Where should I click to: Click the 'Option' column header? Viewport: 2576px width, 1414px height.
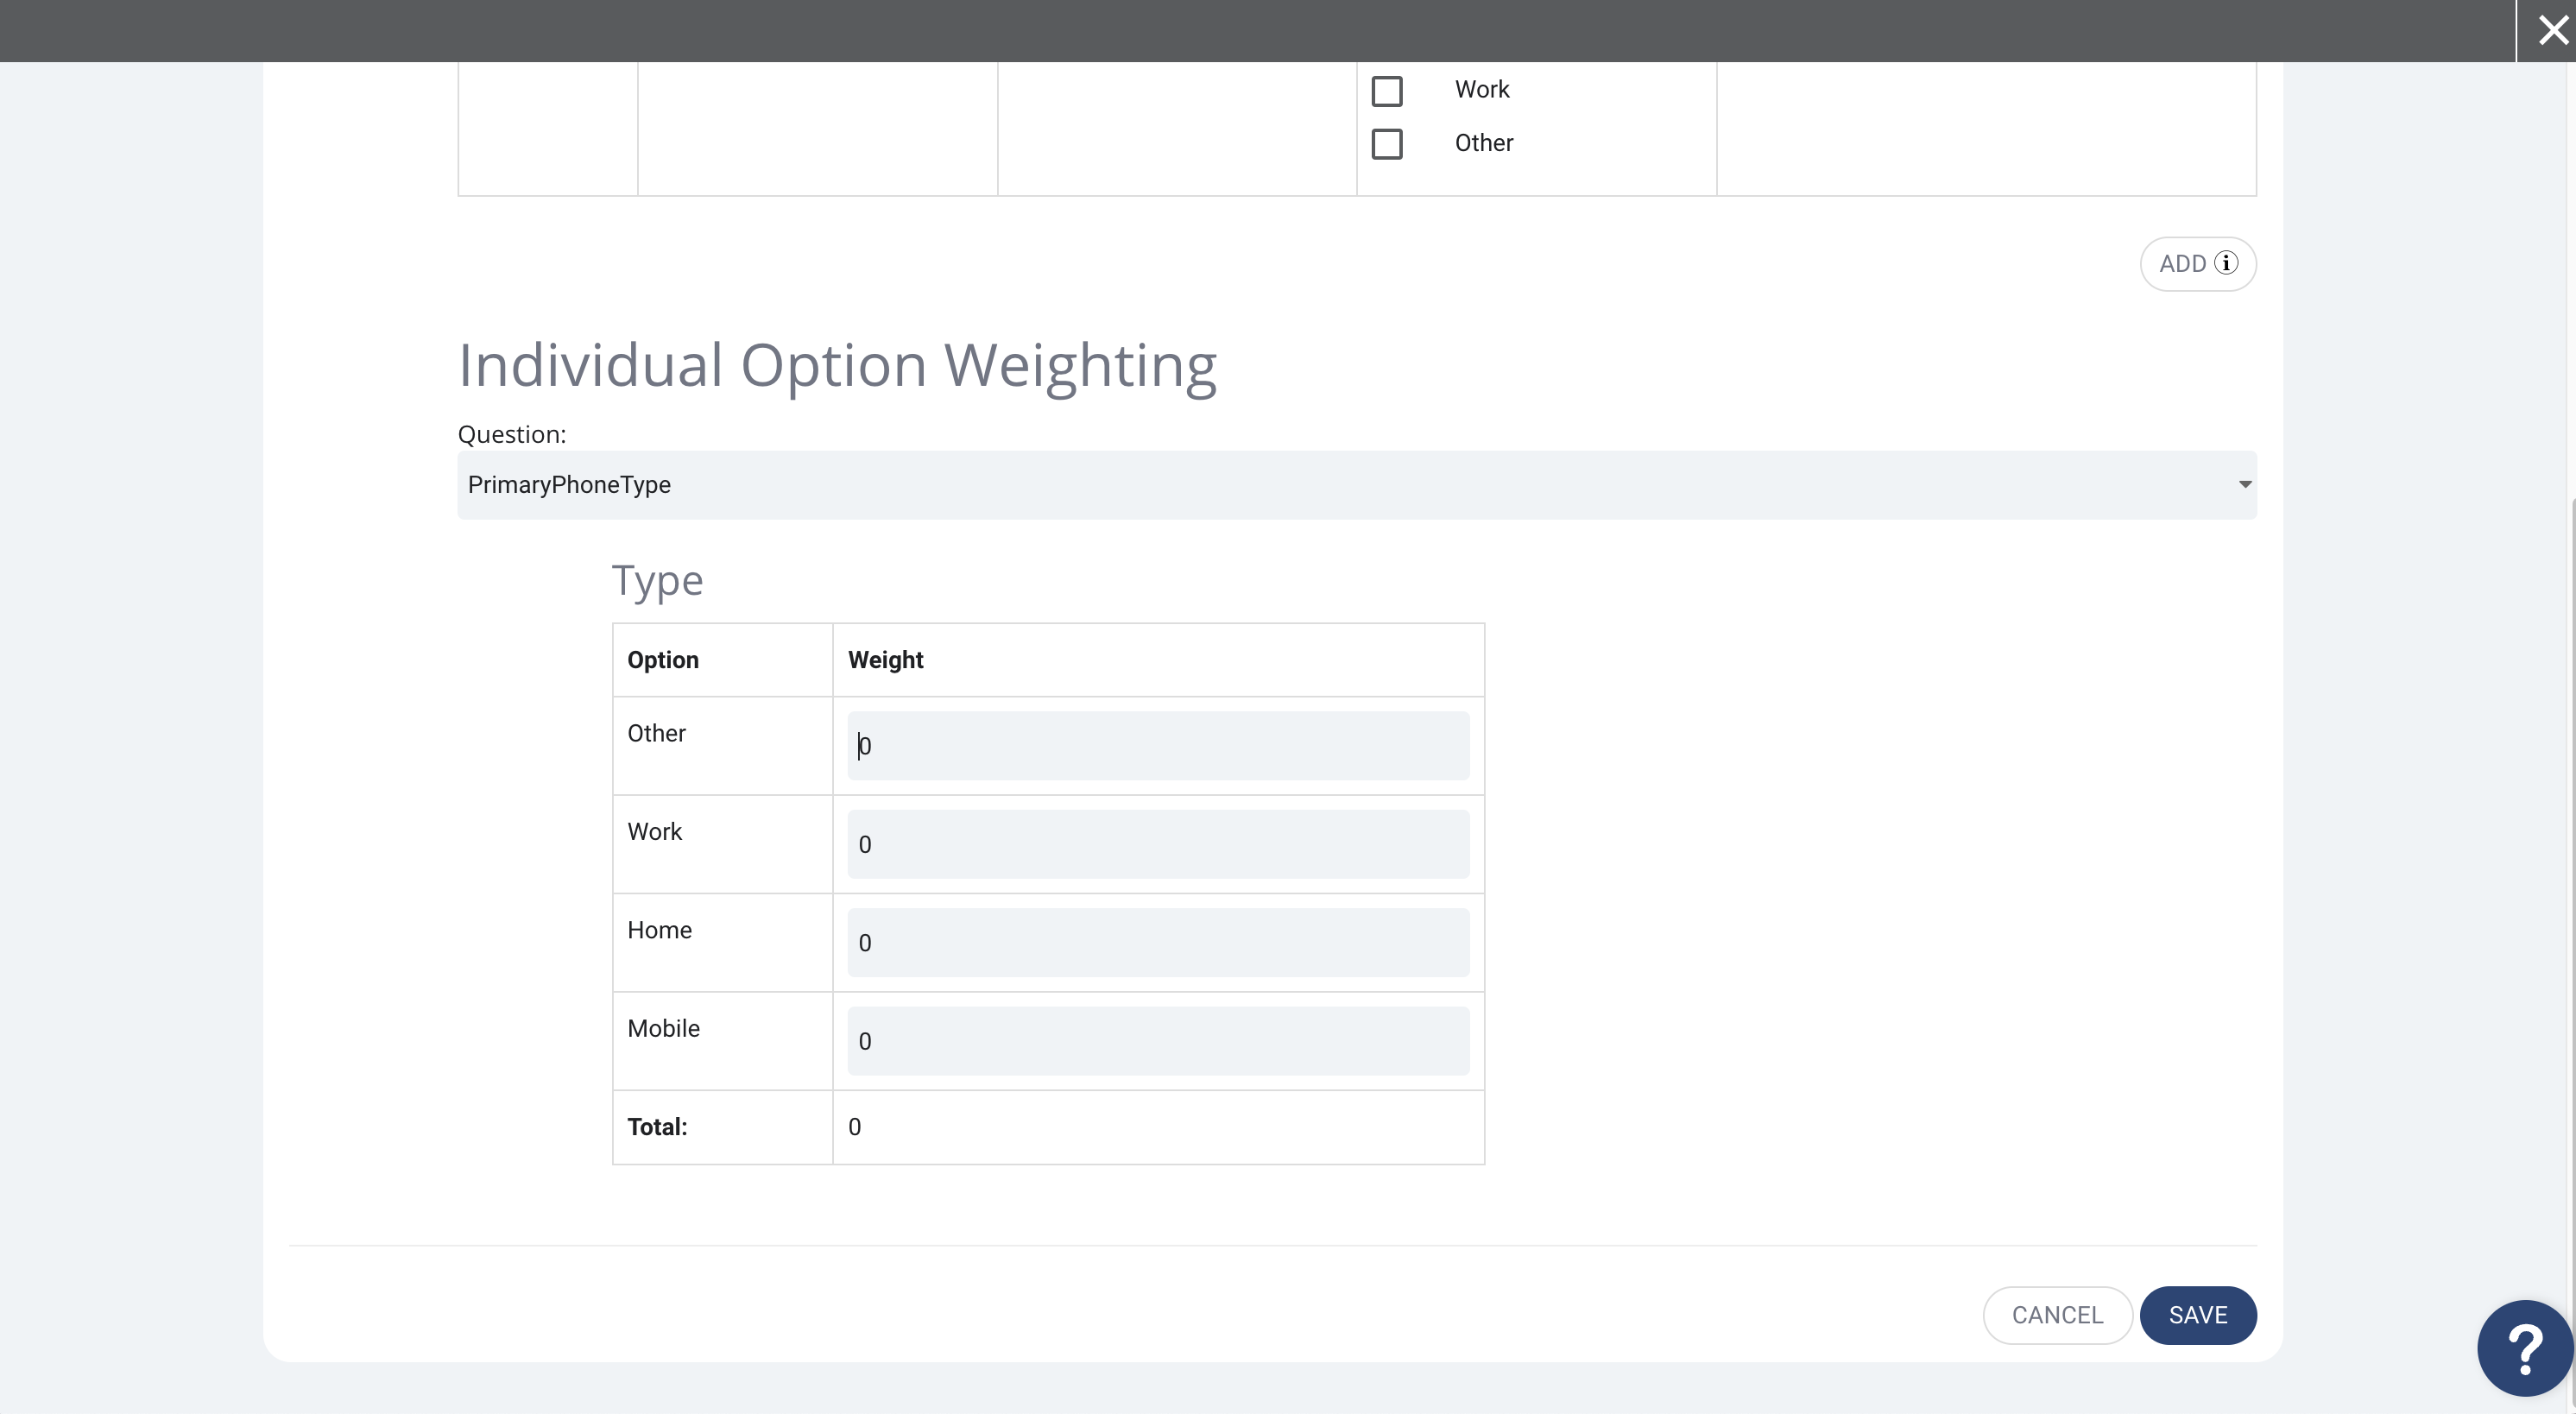coord(663,660)
